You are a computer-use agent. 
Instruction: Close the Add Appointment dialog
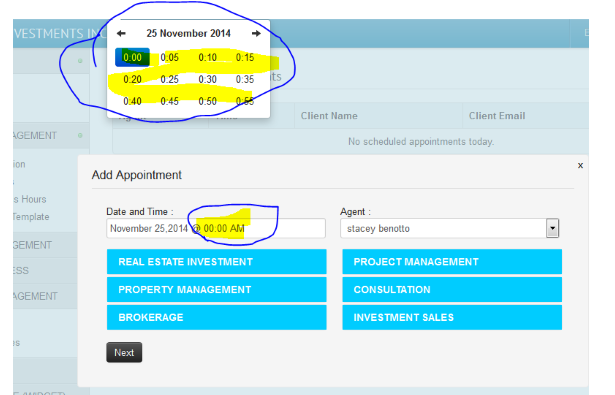tap(580, 166)
